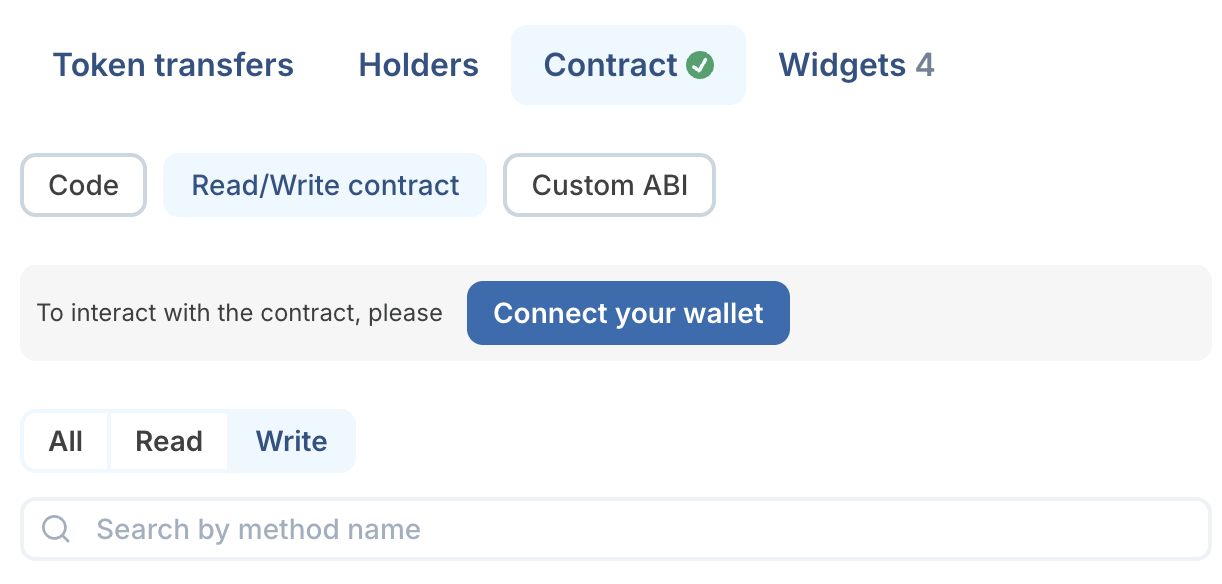
Task: Filter methods to show All
Action: click(66, 441)
